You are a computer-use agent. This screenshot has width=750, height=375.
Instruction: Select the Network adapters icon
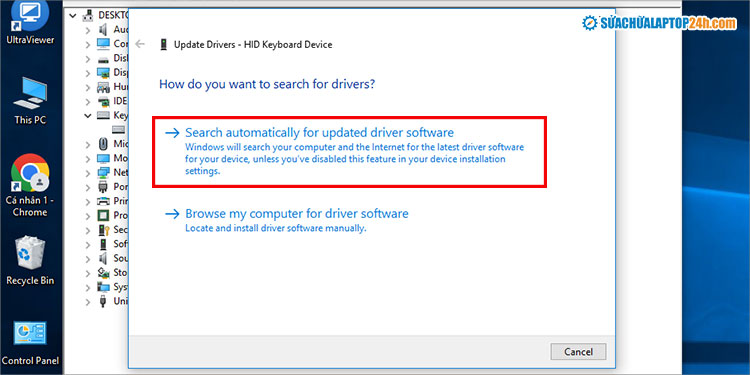(x=103, y=173)
